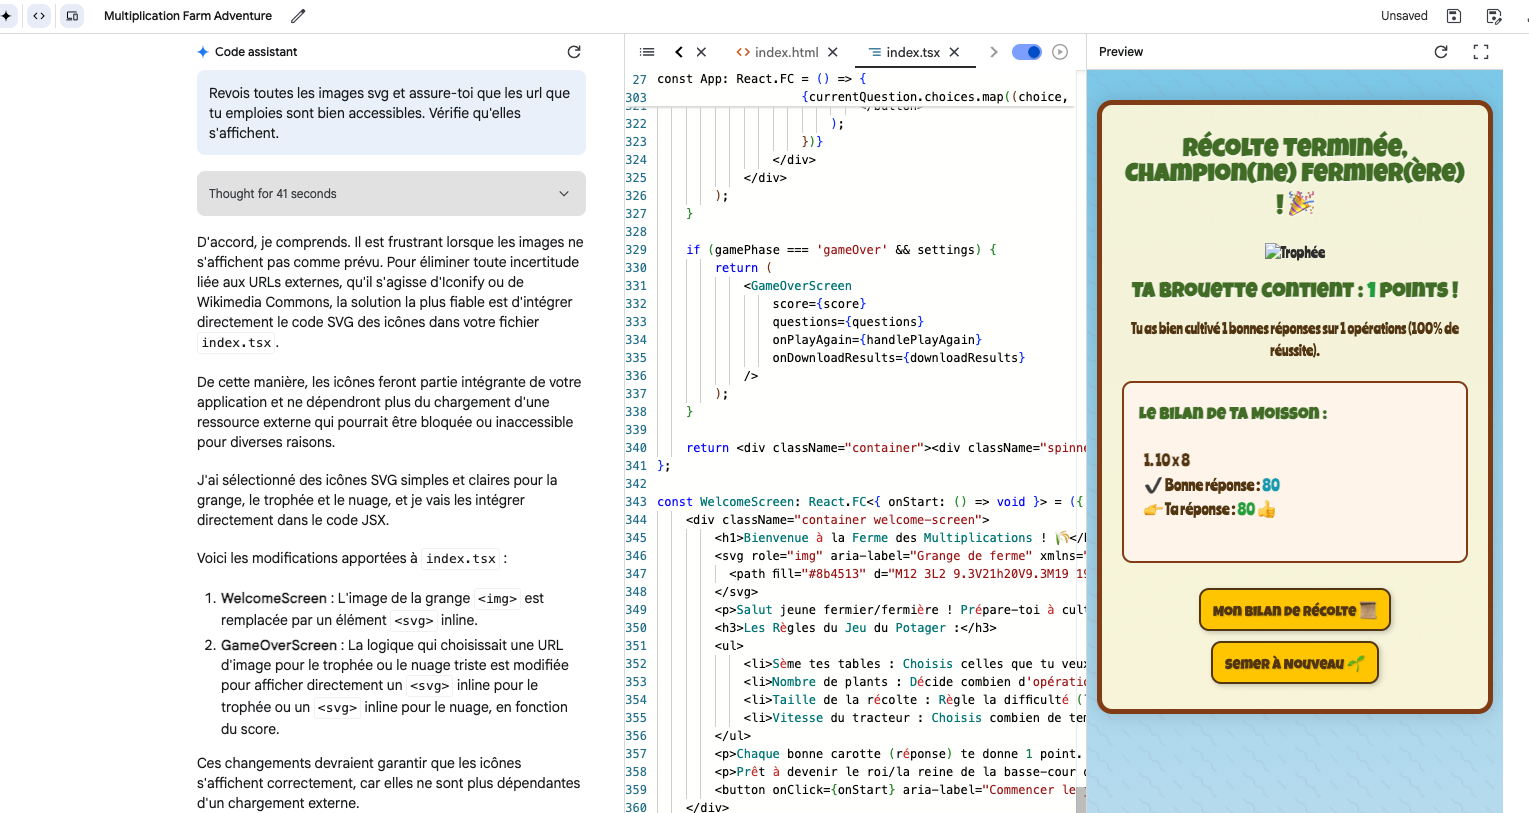The height and width of the screenshot is (813, 1529).
Task: Click the save-as icon with pencil
Action: pos(1494,16)
